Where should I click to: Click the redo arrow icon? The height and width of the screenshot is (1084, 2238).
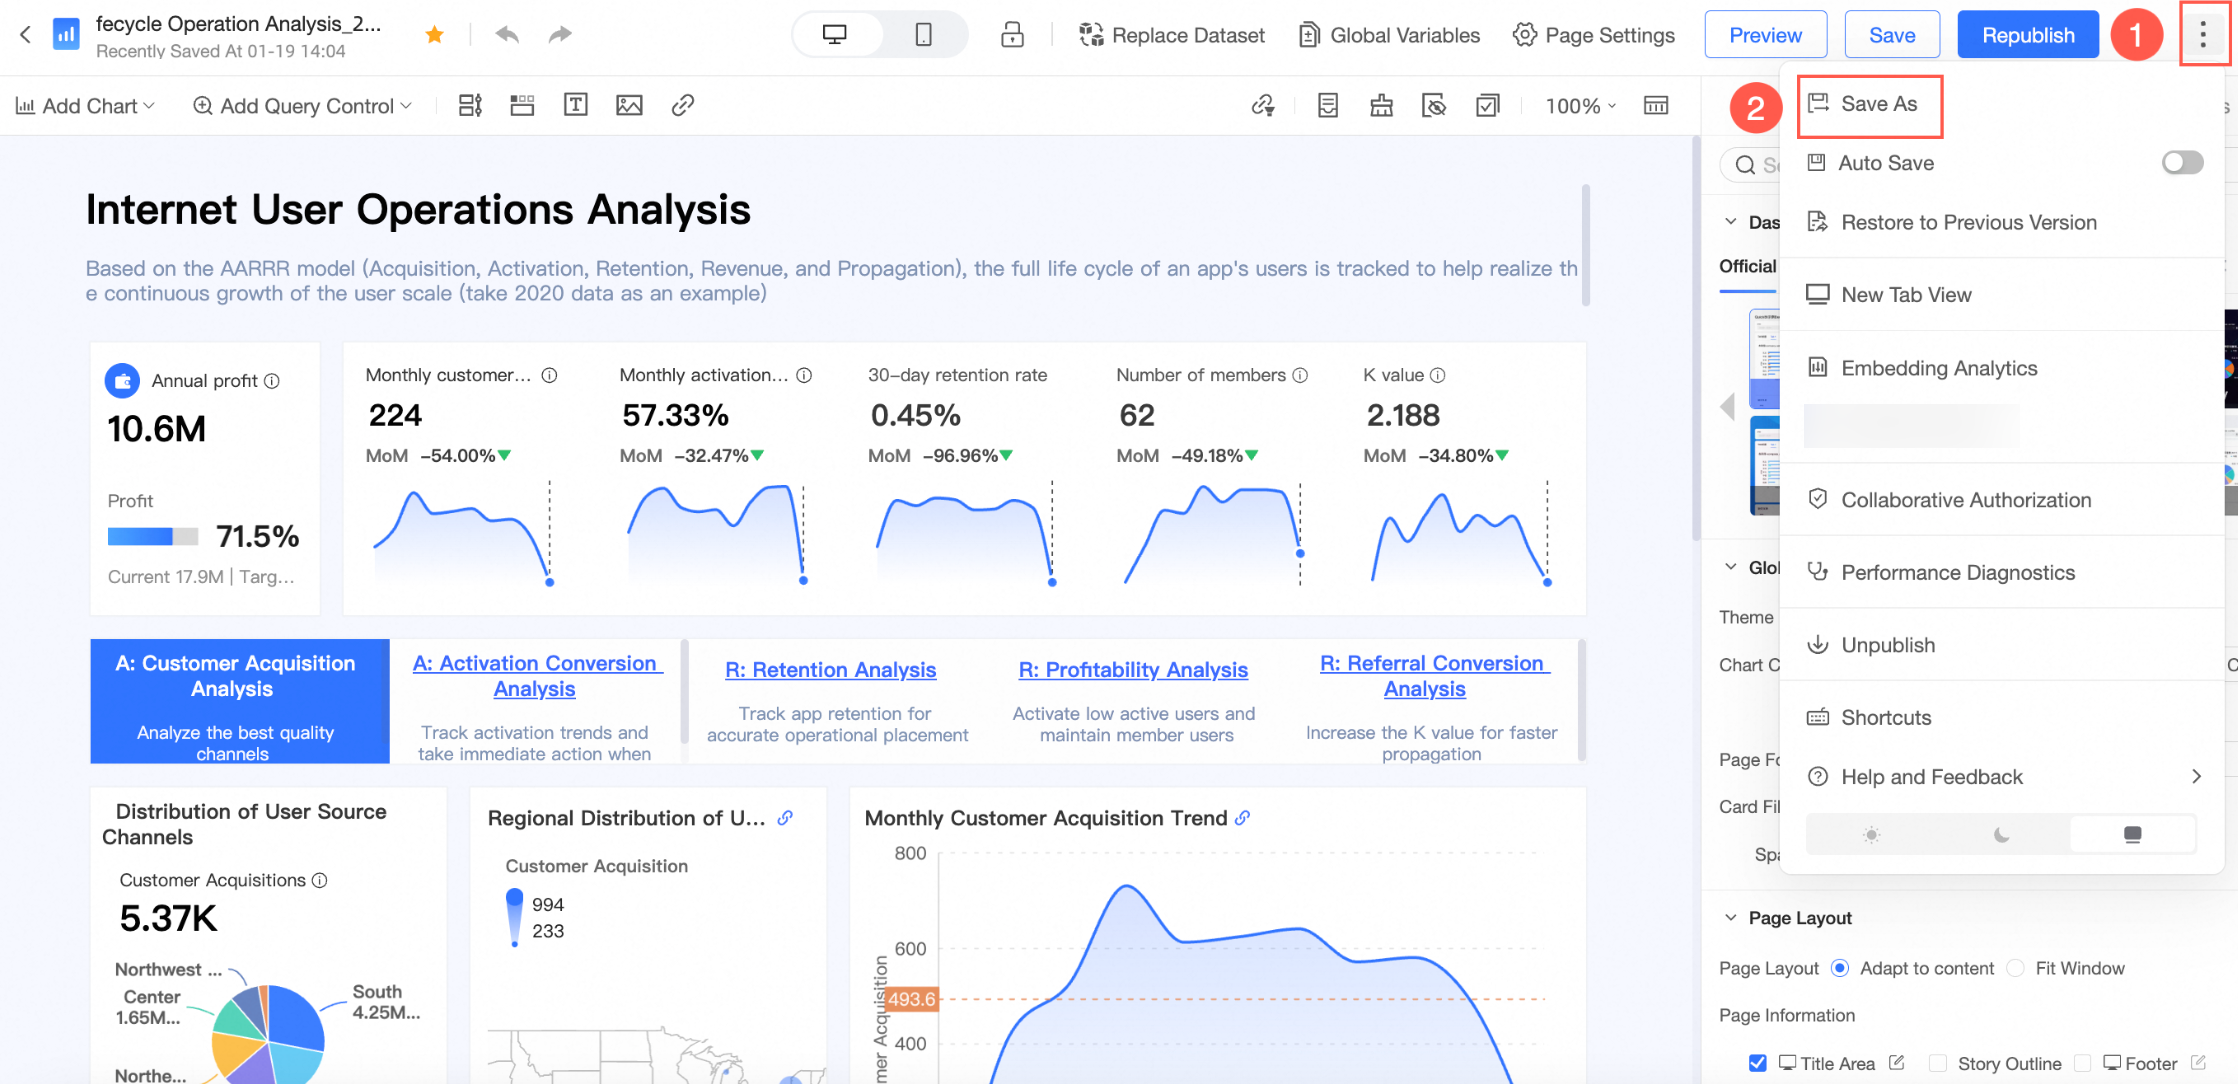point(560,35)
